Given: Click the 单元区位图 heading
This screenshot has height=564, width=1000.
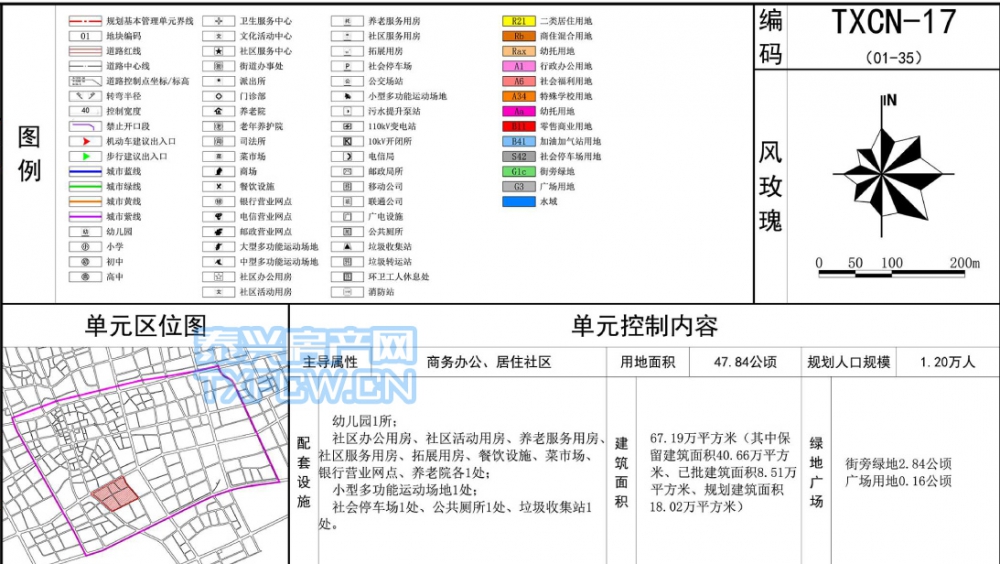Looking at the screenshot, I should pyautogui.click(x=146, y=326).
